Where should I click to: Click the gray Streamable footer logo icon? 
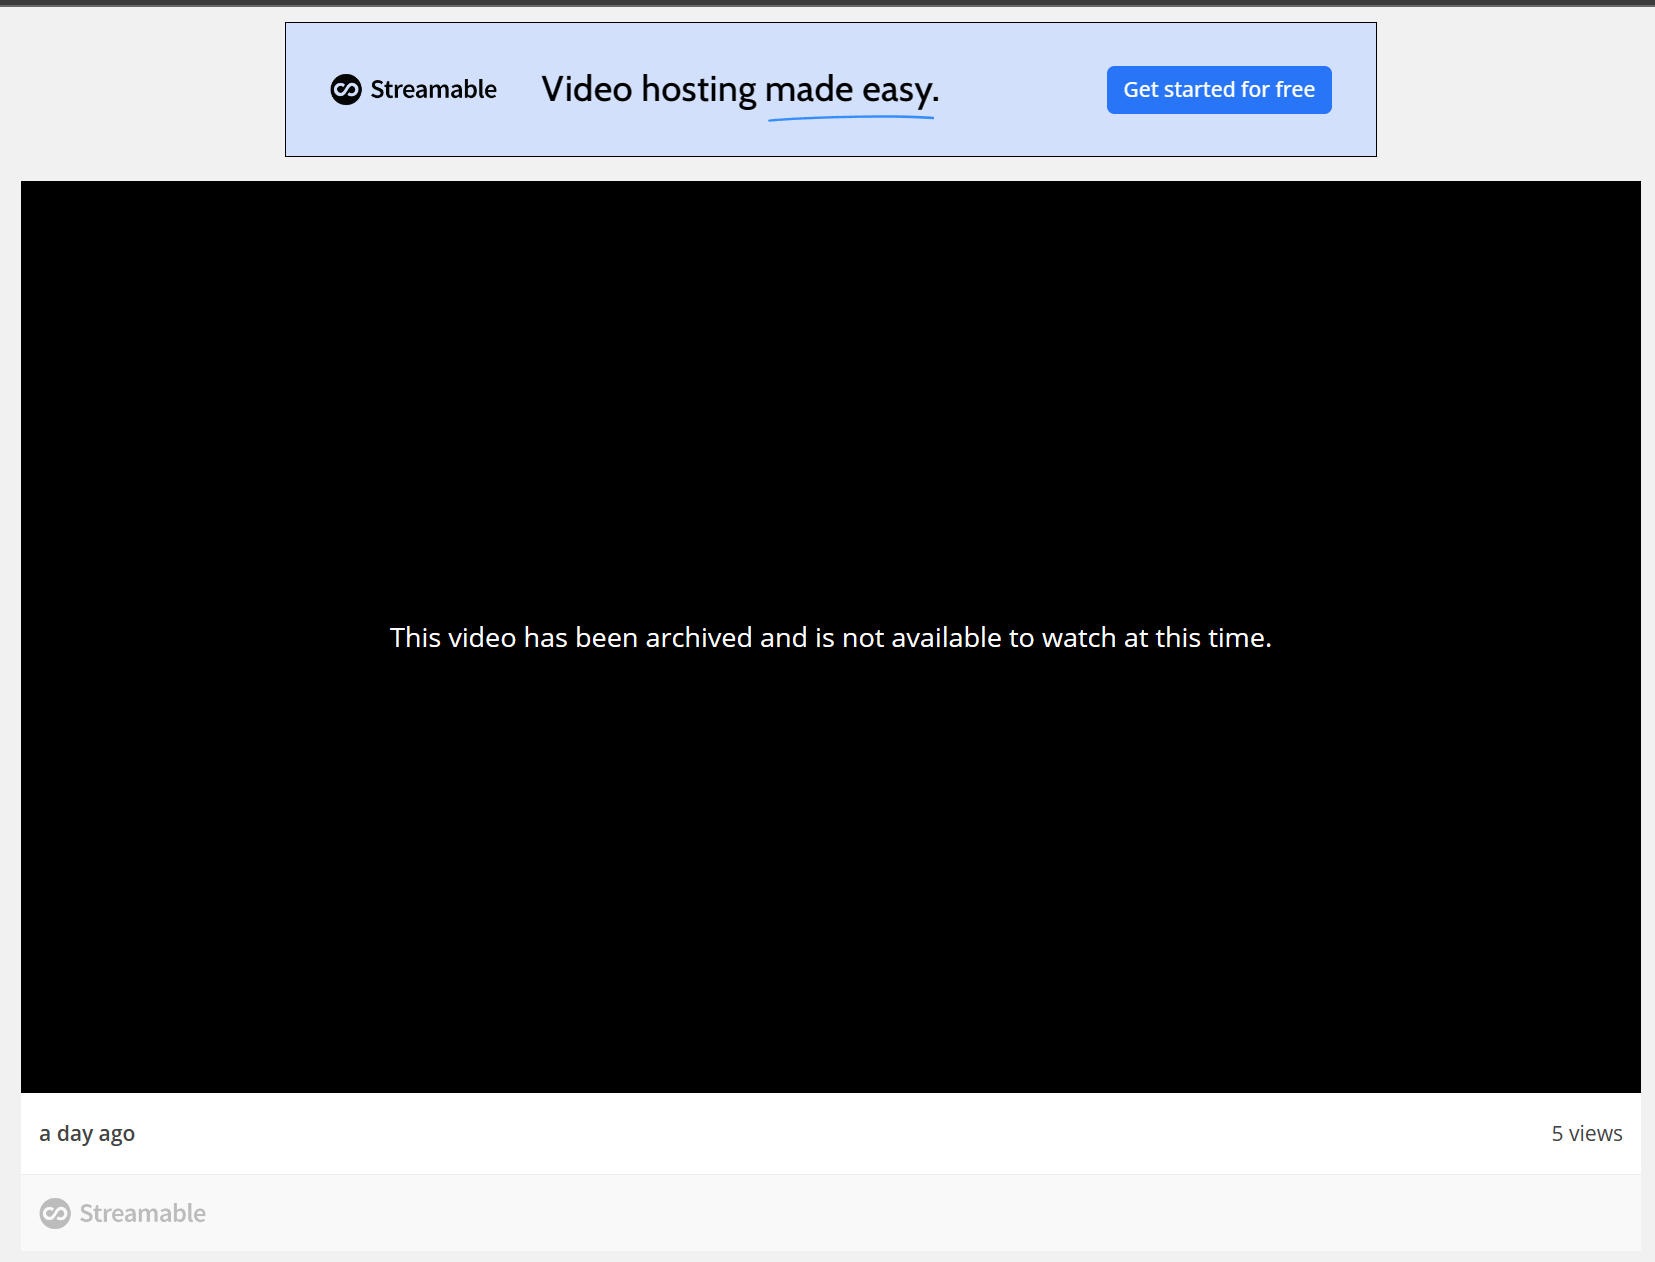click(x=55, y=1214)
